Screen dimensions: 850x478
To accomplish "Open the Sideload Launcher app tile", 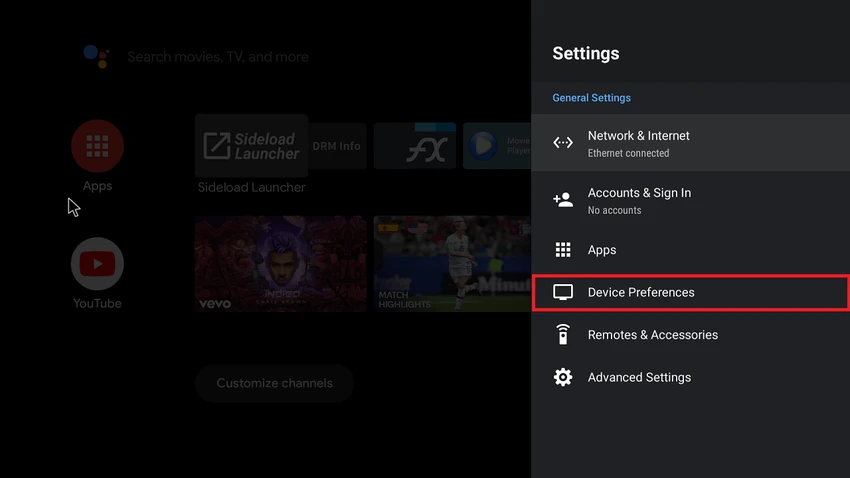I will (x=252, y=146).
